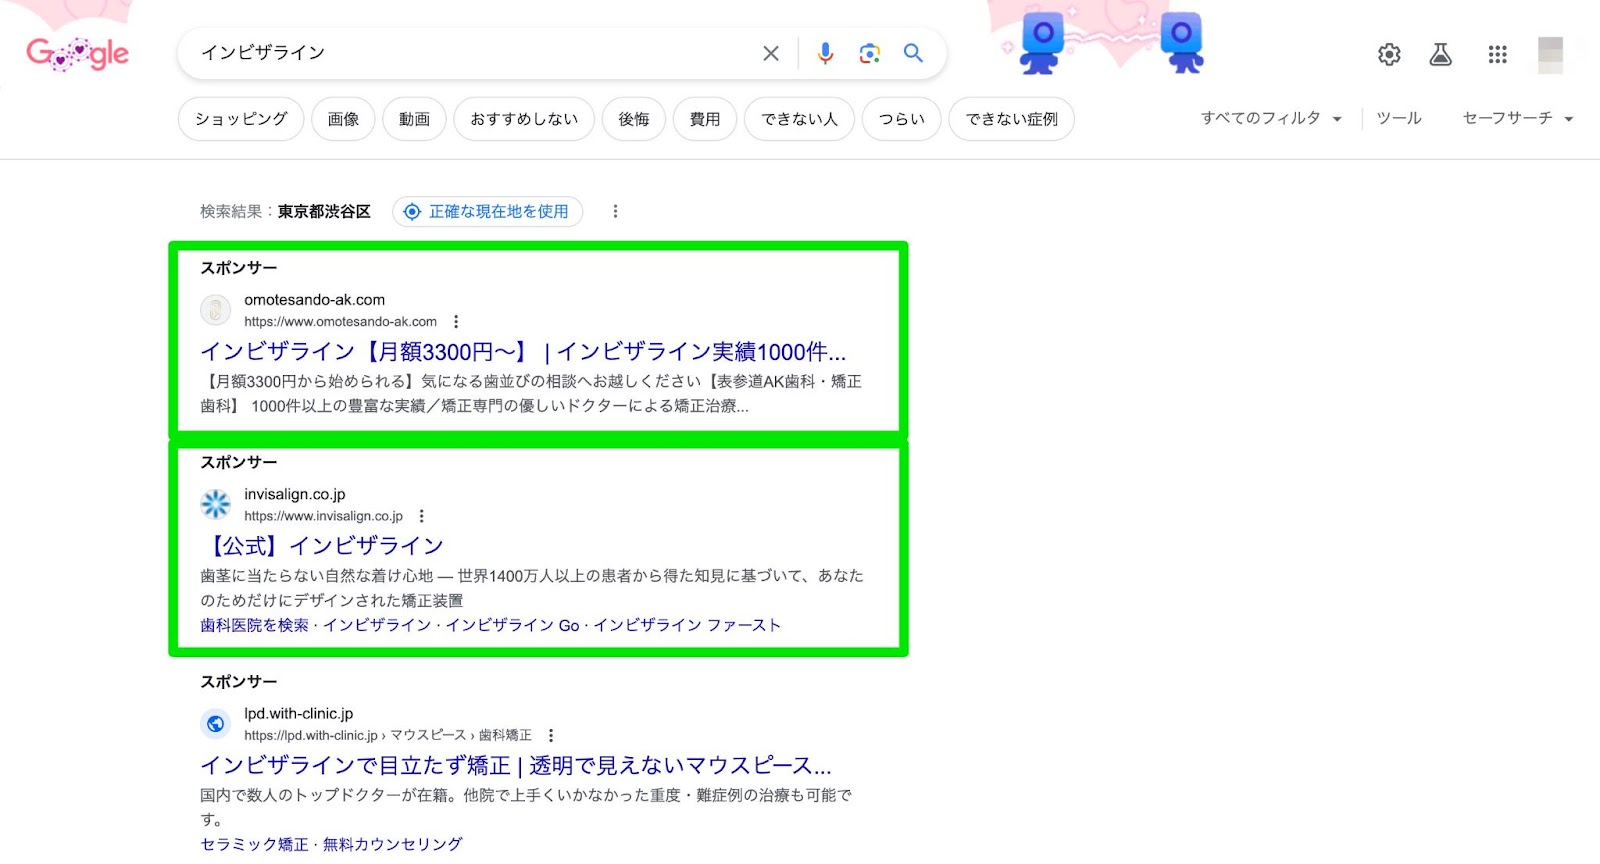The width and height of the screenshot is (1600, 864).
Task: Open the Google apps grid
Action: [x=1497, y=54]
